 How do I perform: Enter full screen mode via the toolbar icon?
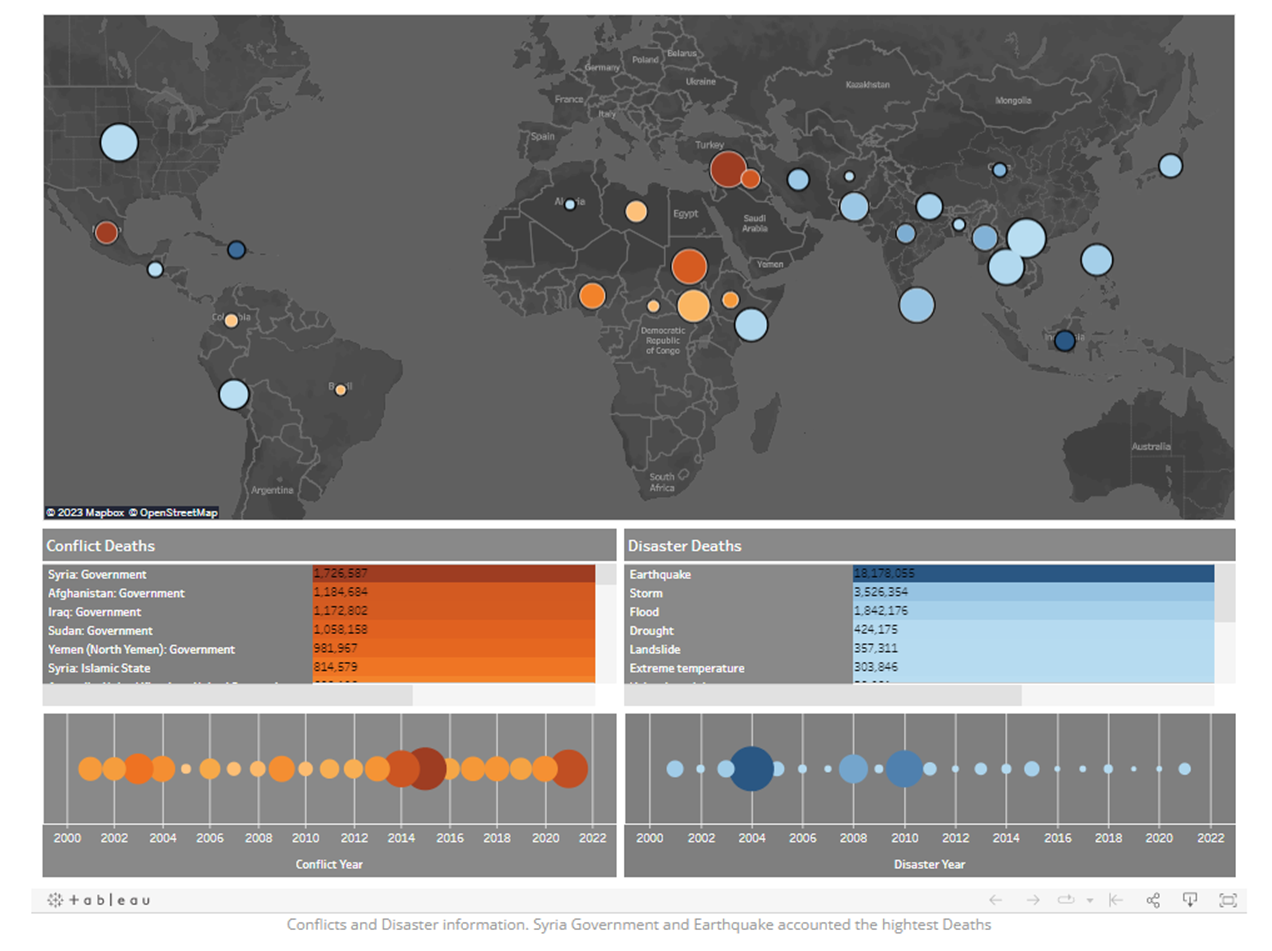point(1229,899)
